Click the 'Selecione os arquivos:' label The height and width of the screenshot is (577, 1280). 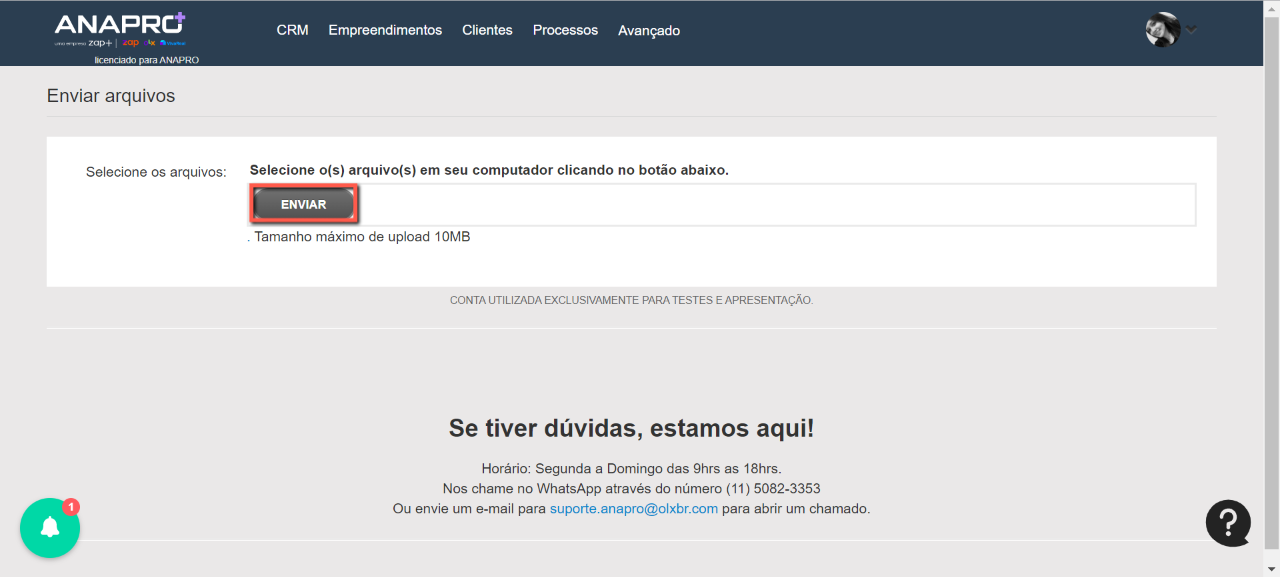156,172
